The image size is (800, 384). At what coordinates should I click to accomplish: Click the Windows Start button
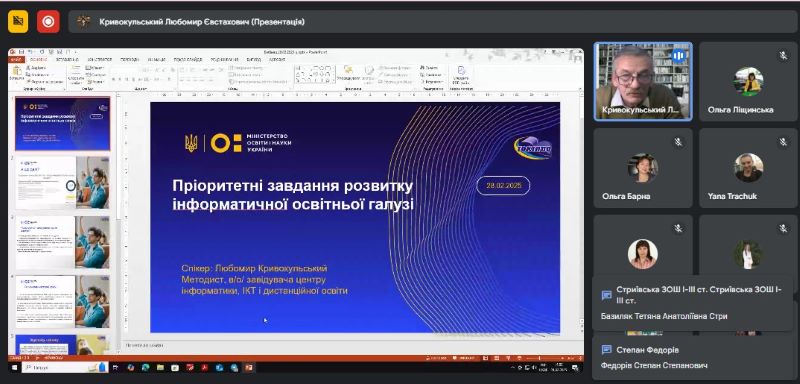pyautogui.click(x=14, y=367)
